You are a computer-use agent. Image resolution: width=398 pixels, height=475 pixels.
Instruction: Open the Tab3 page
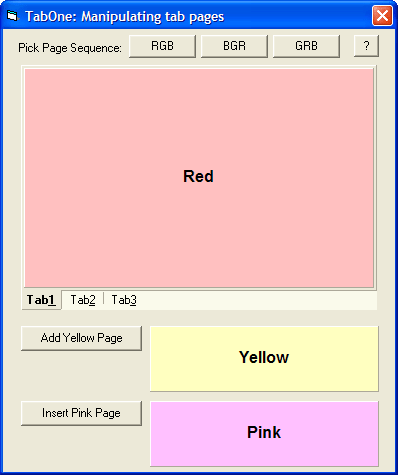click(x=124, y=300)
